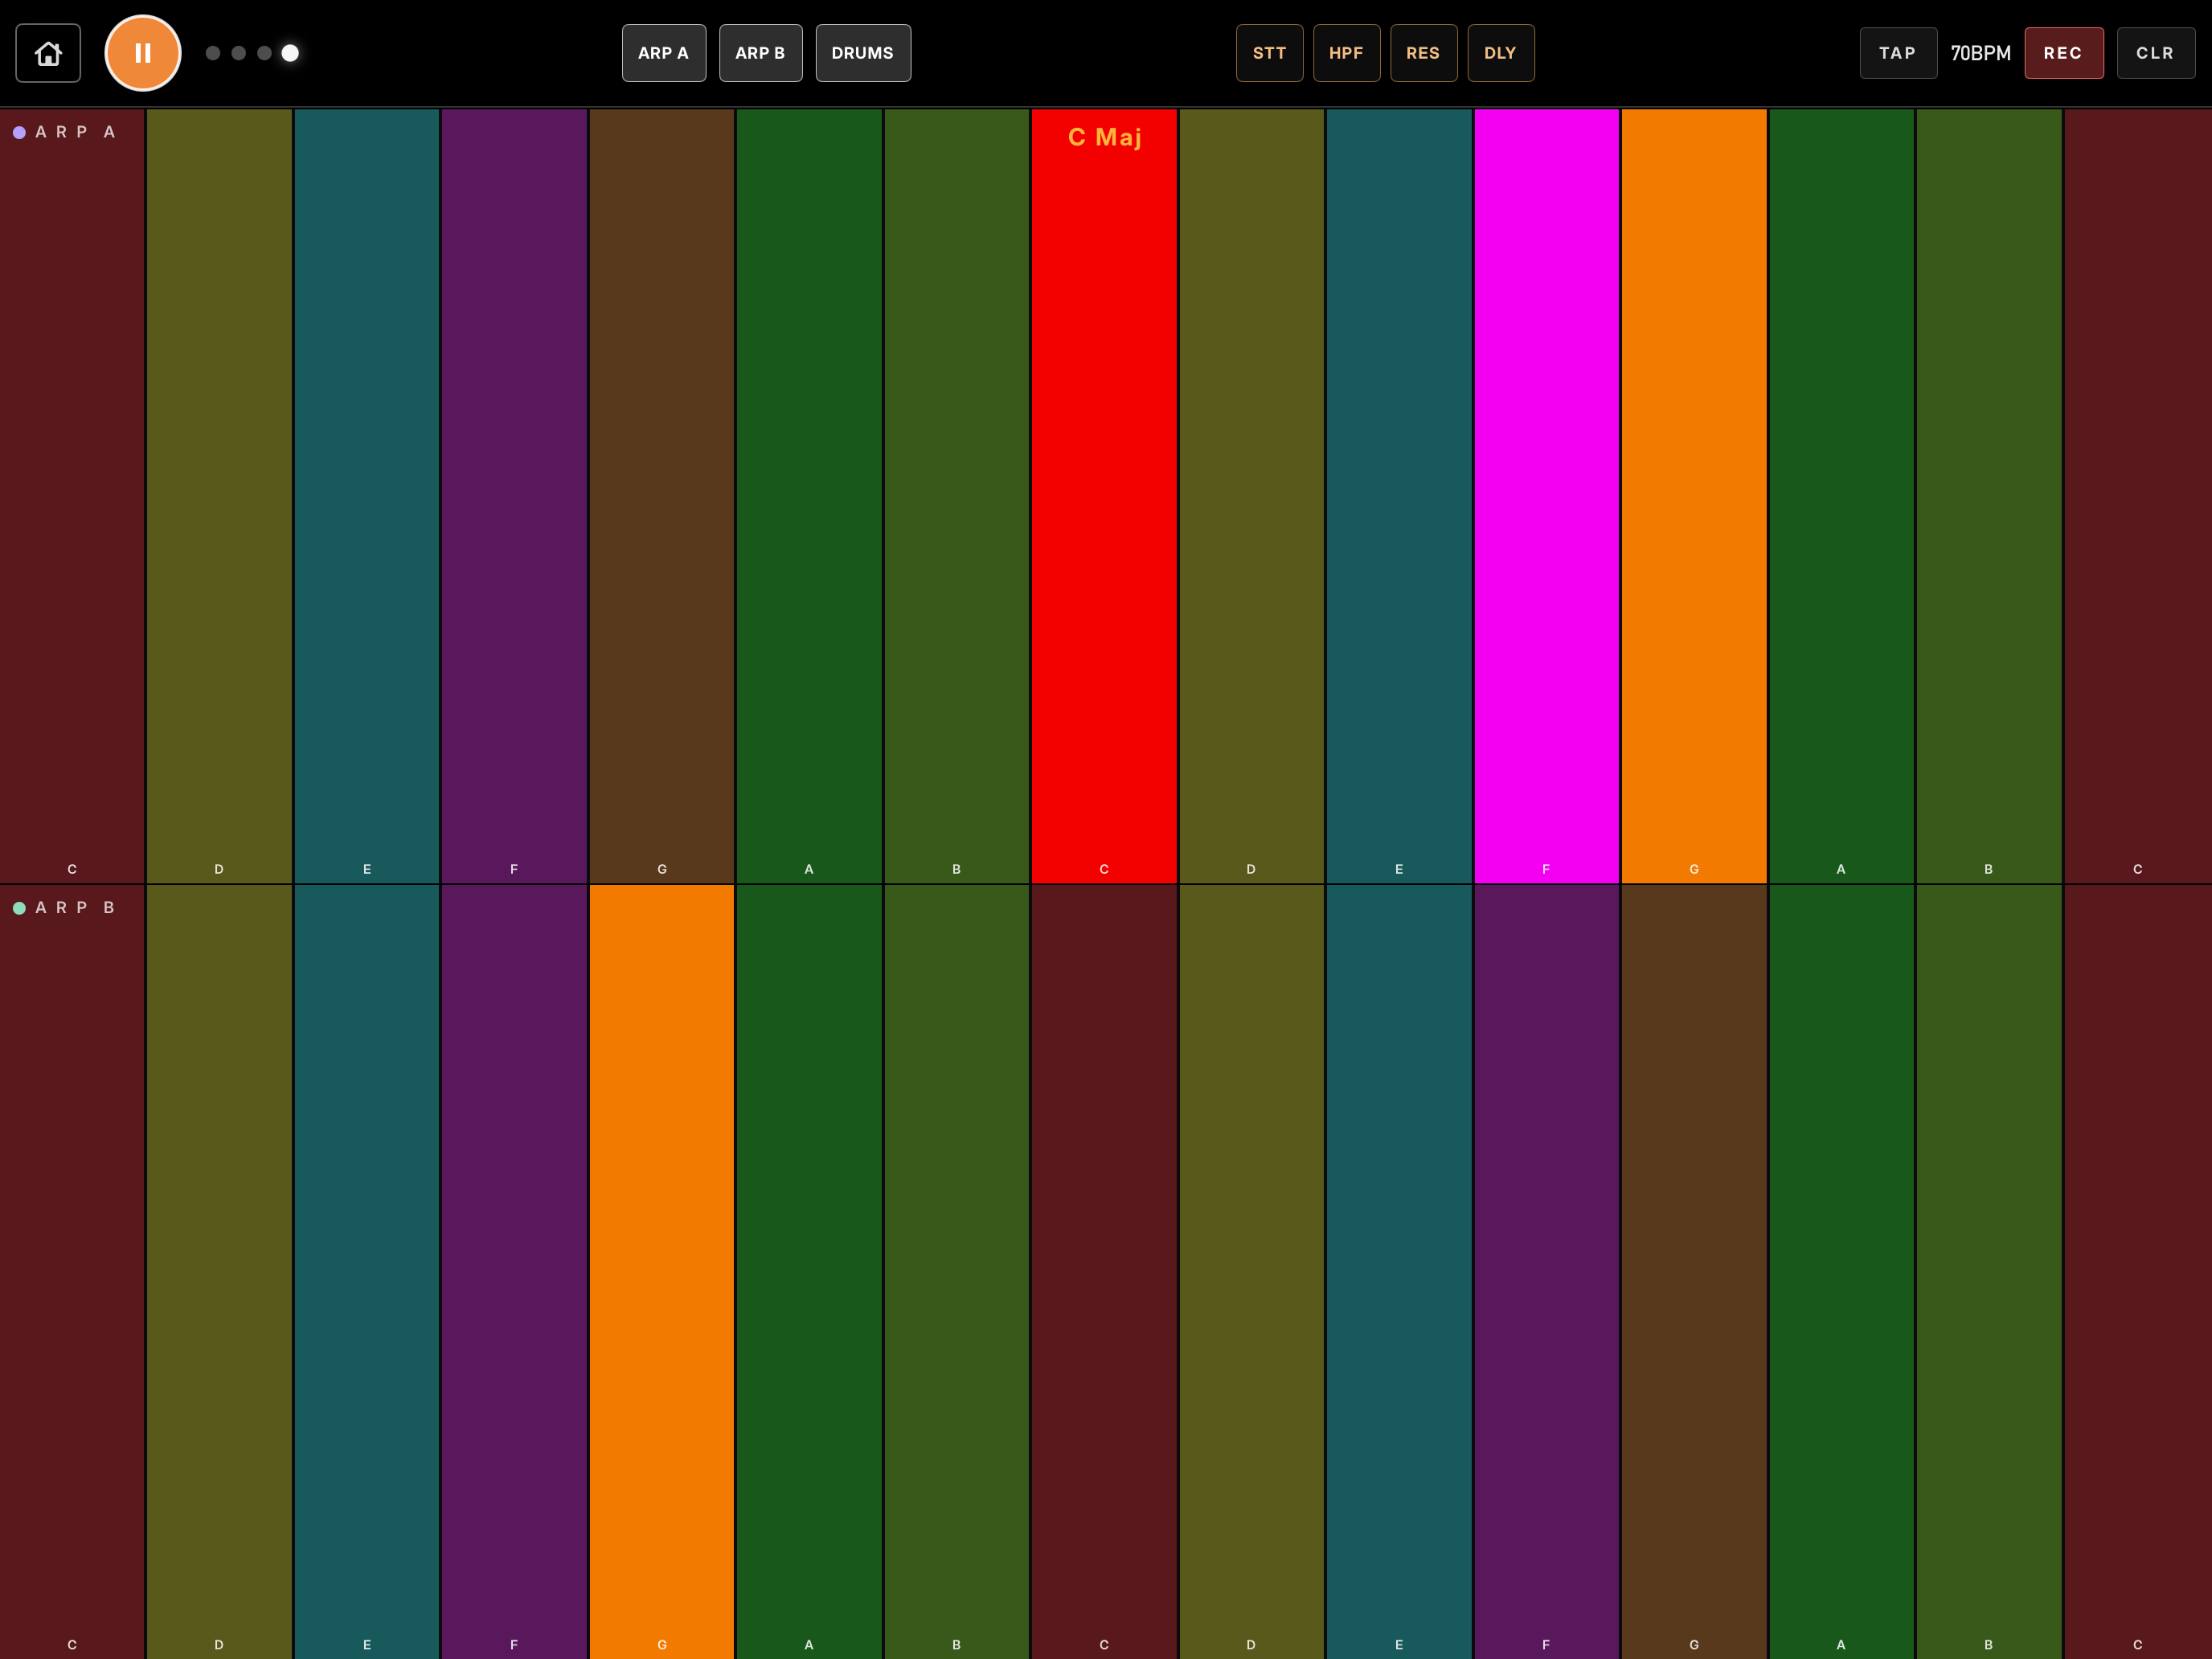Play the high E pad in ARP A

click(x=1399, y=496)
